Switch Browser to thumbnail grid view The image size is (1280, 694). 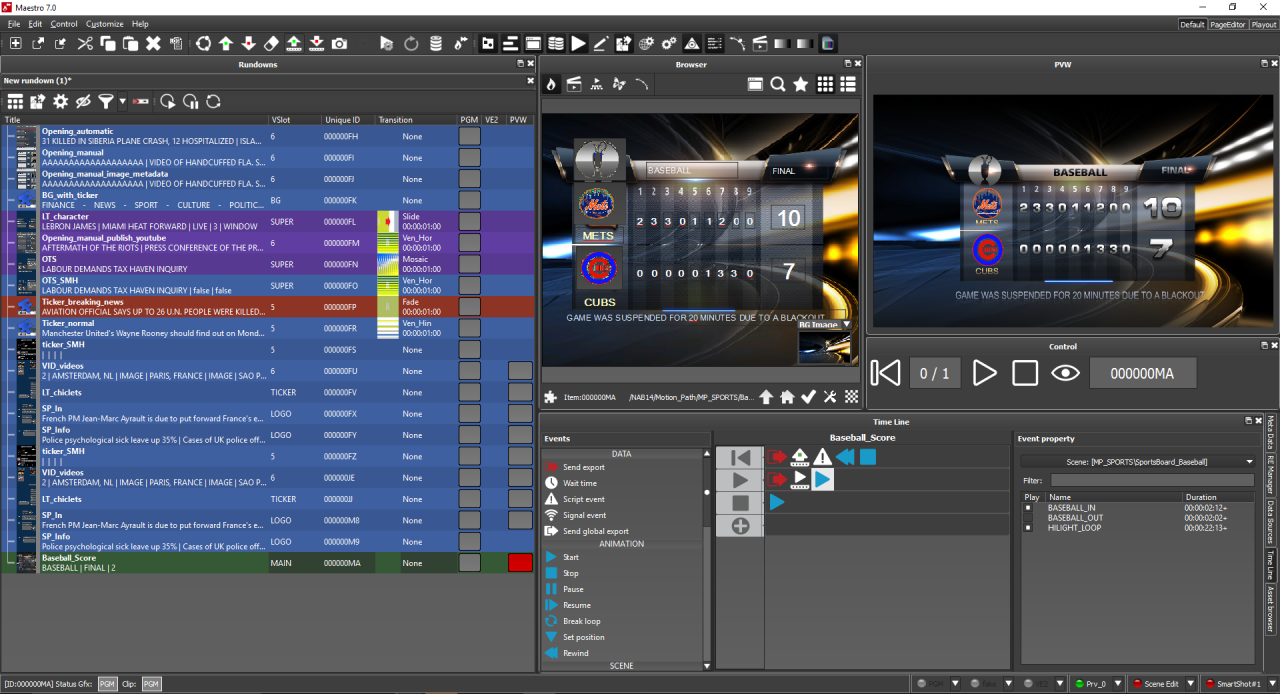(825, 84)
